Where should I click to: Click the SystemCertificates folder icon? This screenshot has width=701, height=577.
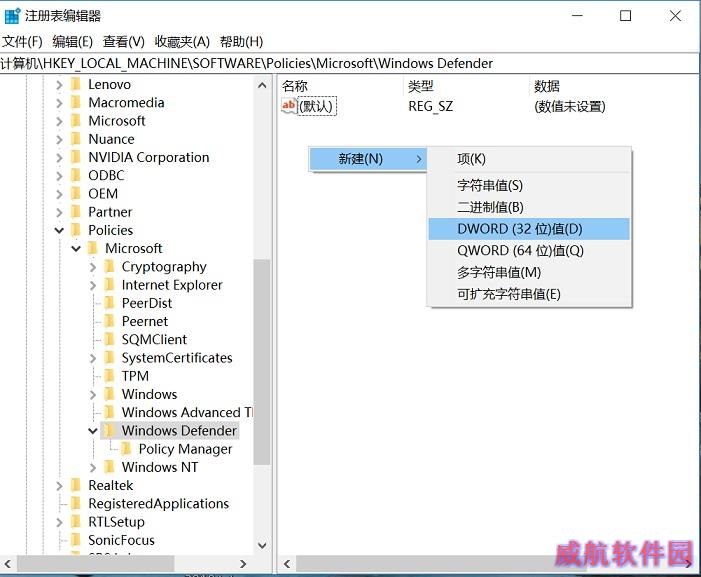pyautogui.click(x=110, y=358)
